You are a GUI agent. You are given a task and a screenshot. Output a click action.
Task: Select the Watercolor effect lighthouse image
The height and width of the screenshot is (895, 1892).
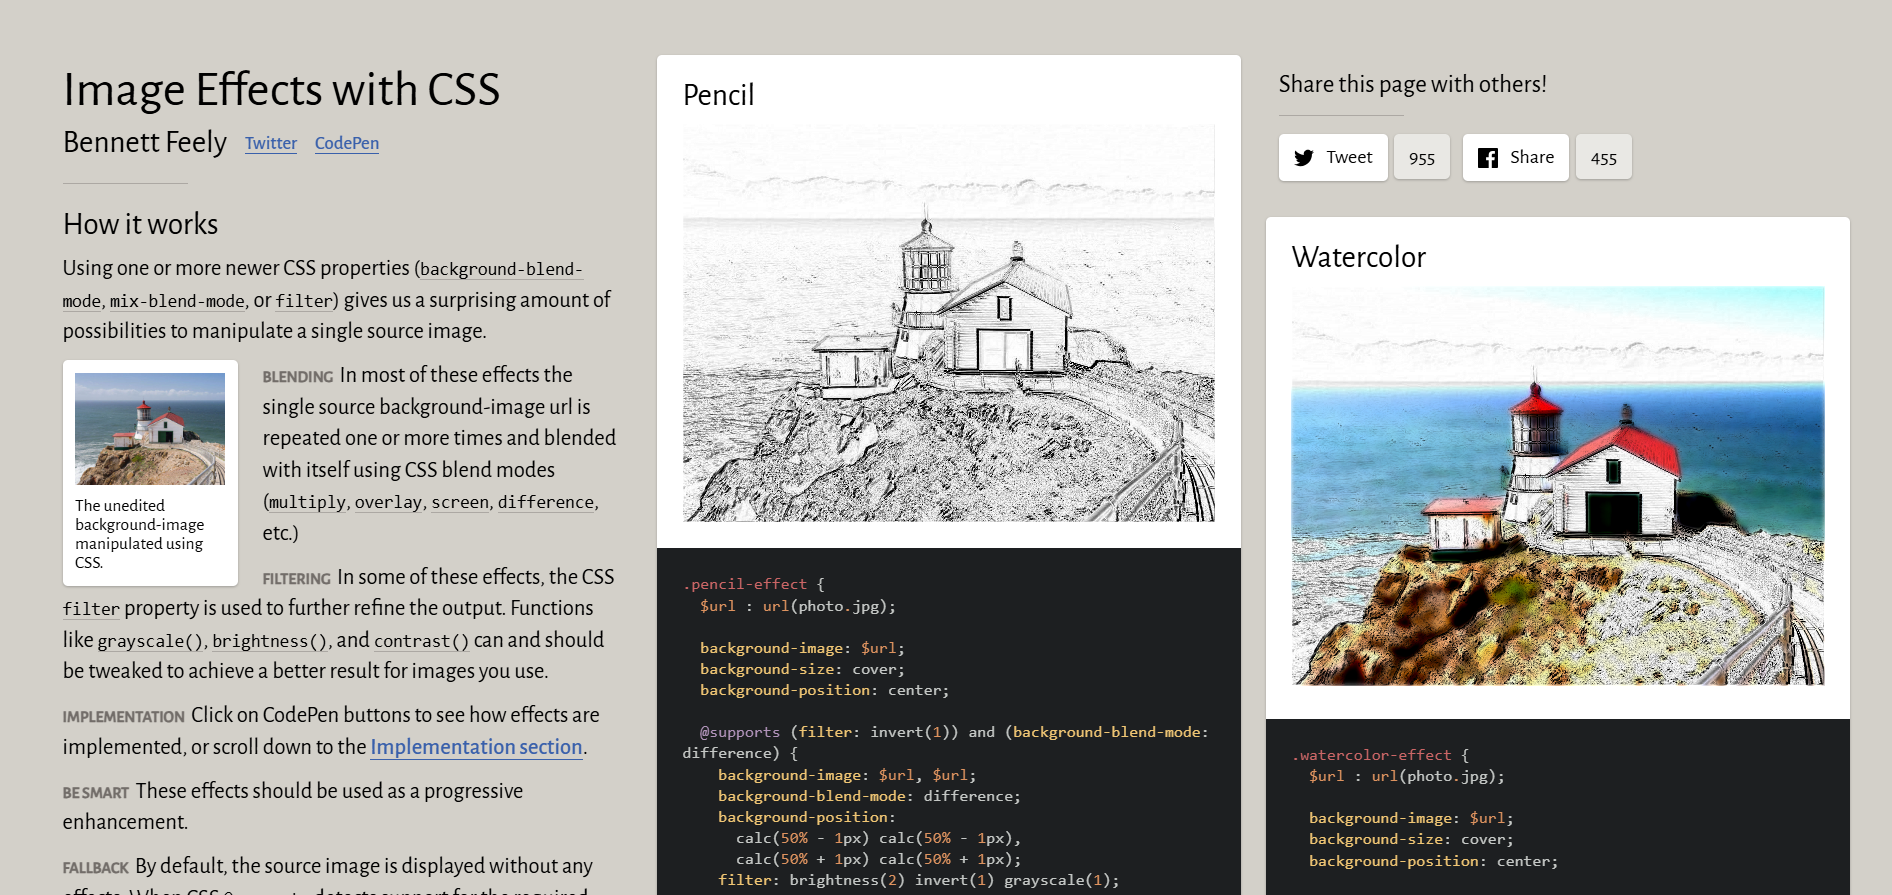click(1557, 486)
